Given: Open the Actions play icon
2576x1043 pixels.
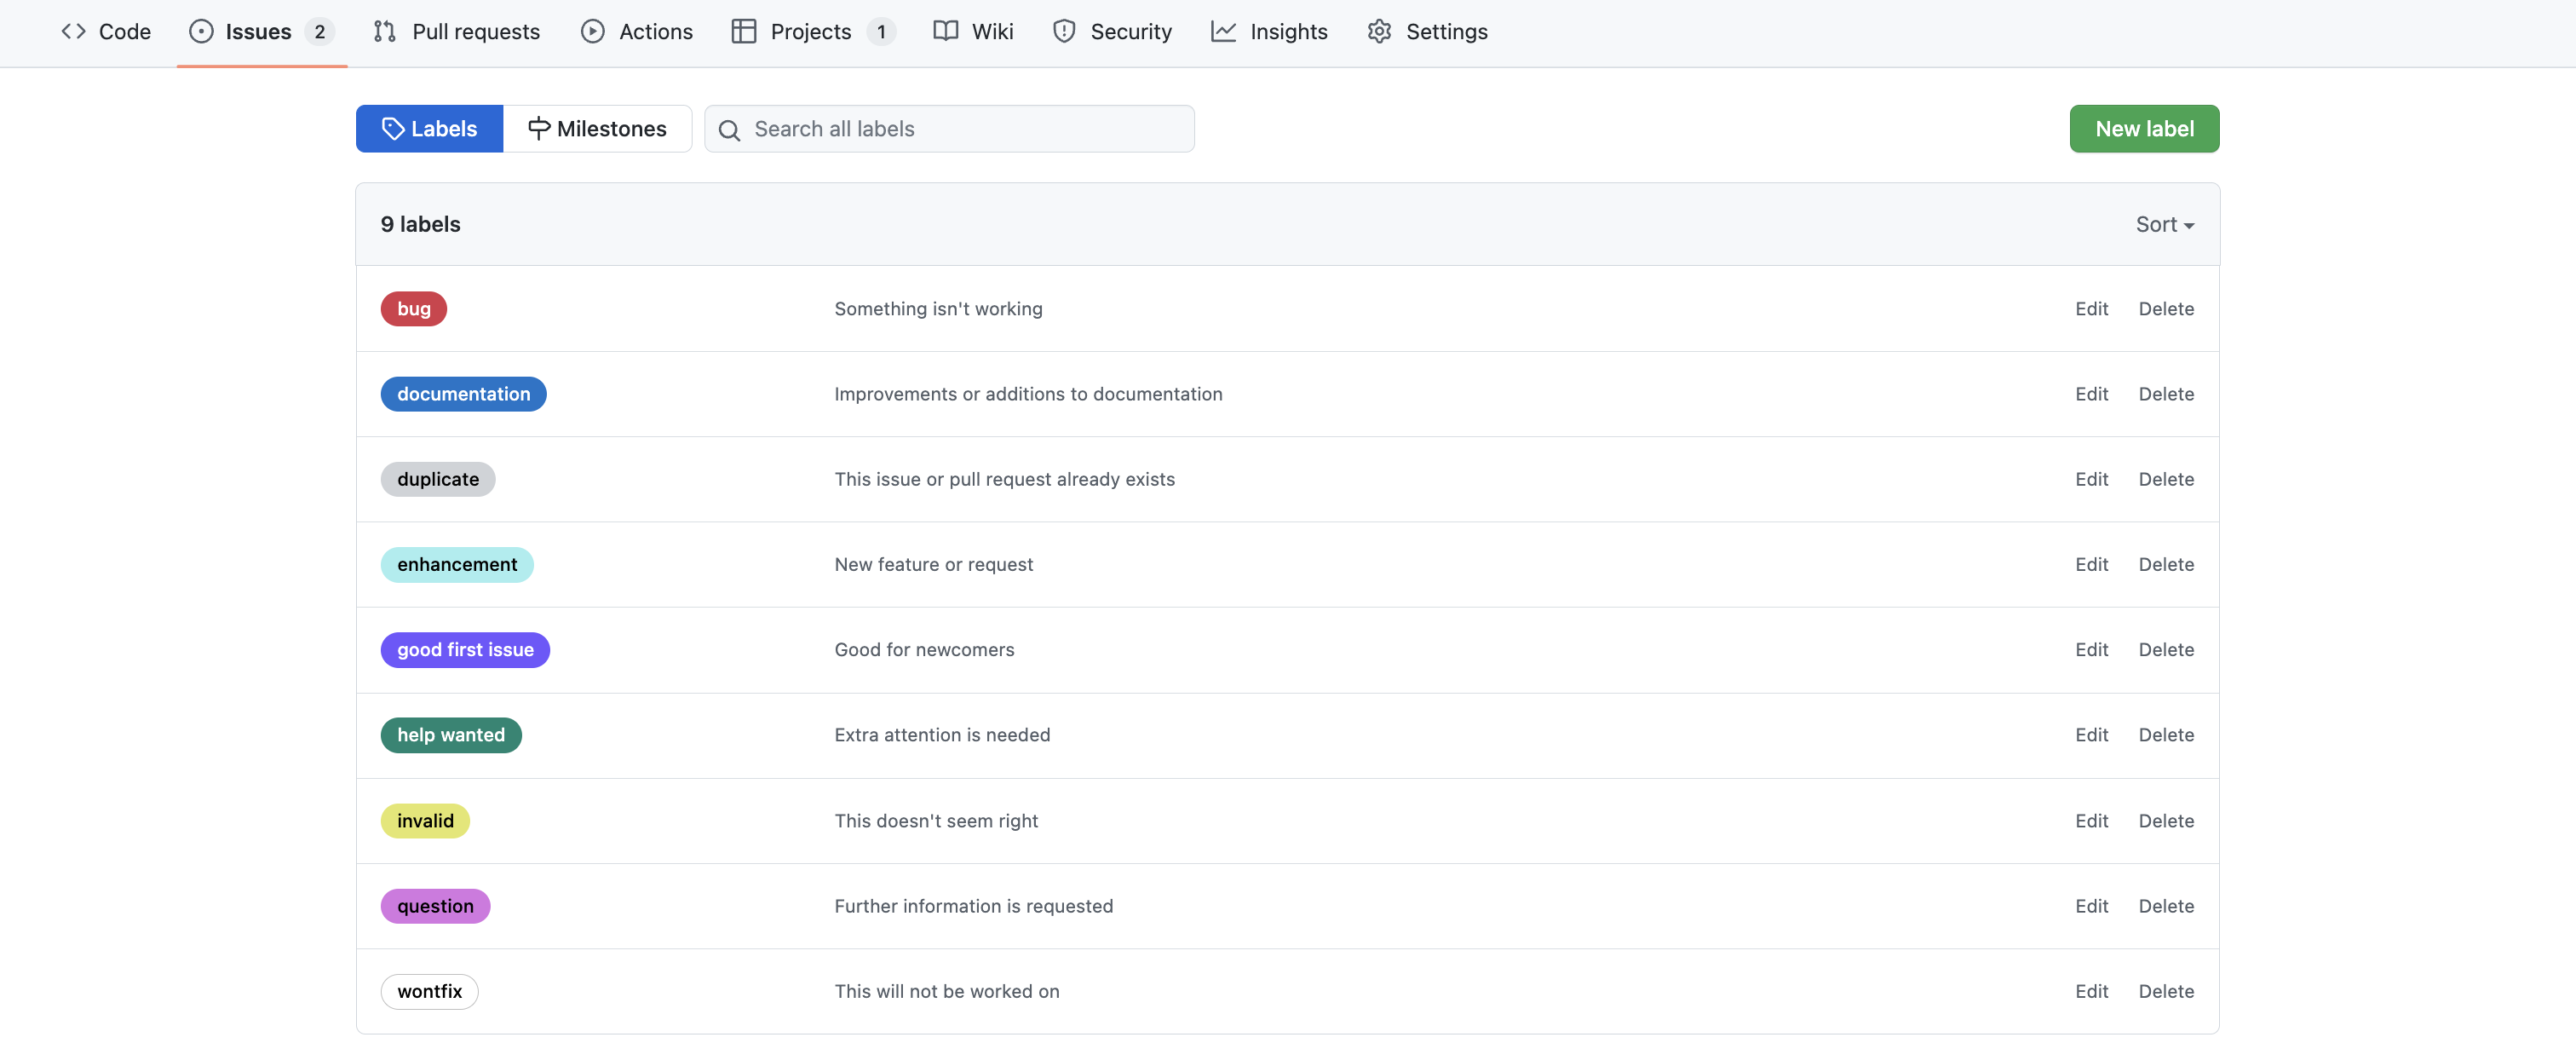Looking at the screenshot, I should coord(592,31).
